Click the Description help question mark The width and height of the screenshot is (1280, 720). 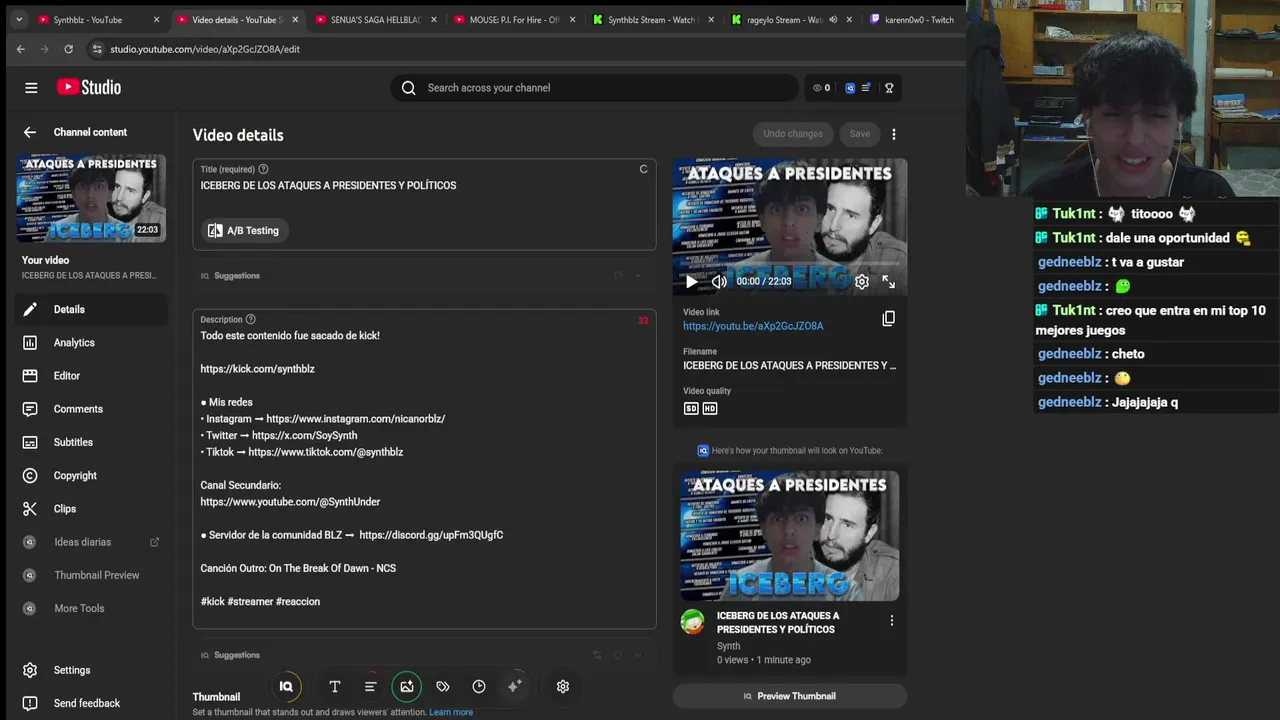[250, 320]
